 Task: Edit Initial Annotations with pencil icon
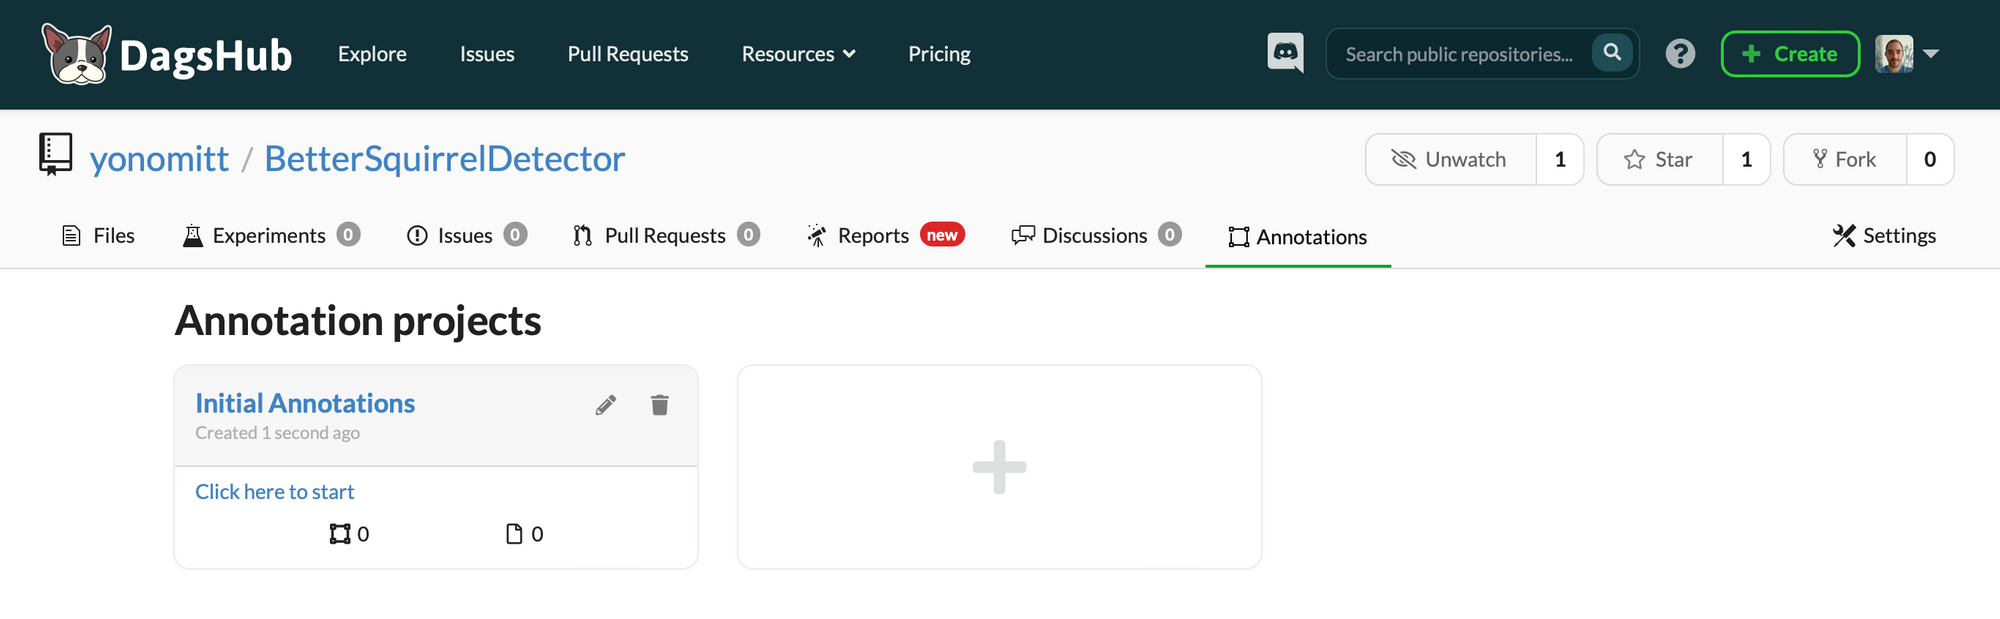tap(606, 405)
